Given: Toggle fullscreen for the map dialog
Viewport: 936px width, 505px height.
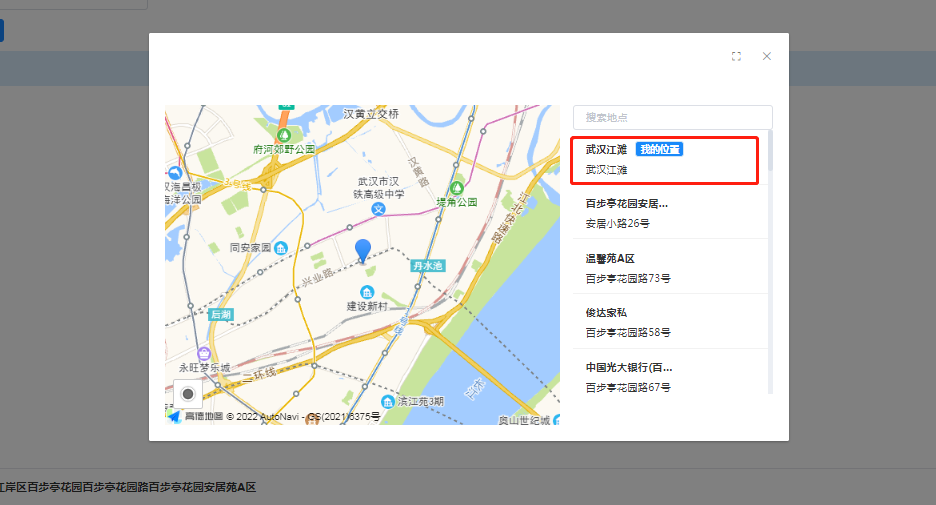Looking at the screenshot, I should pos(736,57).
